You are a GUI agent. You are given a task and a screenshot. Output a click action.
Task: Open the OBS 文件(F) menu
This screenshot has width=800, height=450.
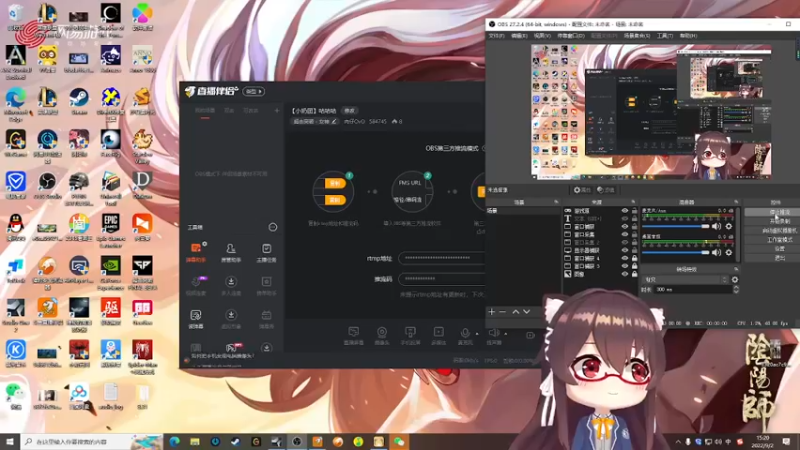pyautogui.click(x=496, y=36)
